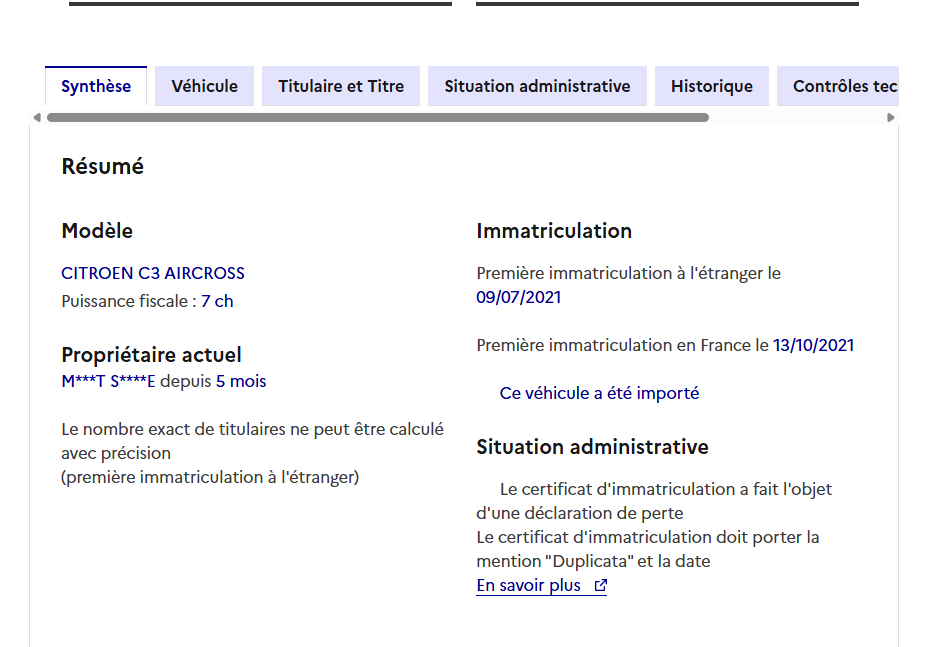Go to the Historique tab
Image resolution: width=928 pixels, height=647 pixels.
(711, 86)
